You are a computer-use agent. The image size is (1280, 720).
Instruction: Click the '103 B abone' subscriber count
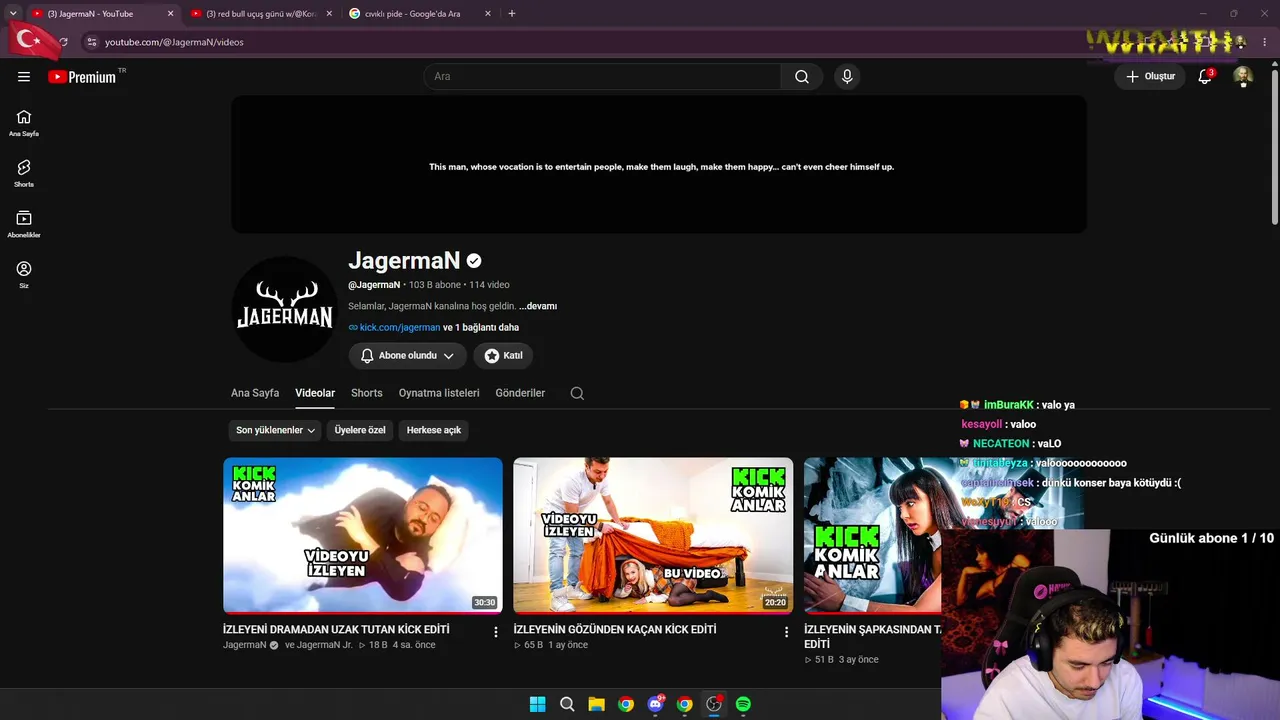pyautogui.click(x=435, y=285)
